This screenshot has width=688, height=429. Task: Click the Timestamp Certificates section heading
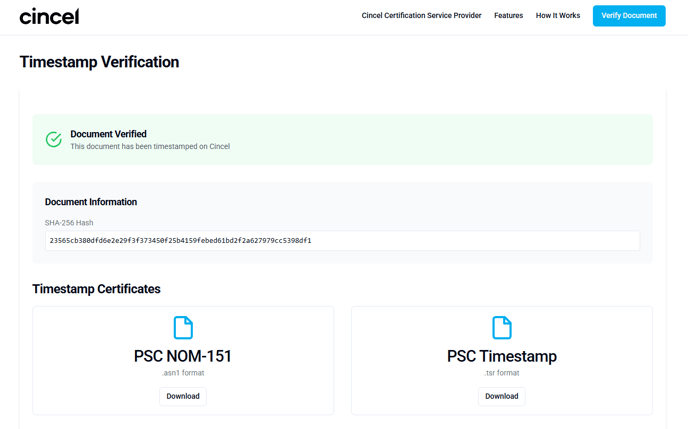pyautogui.click(x=96, y=289)
